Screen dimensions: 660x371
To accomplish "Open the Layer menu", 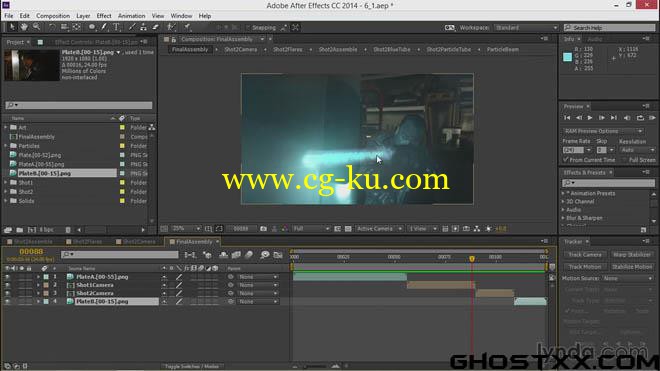I will (x=83, y=16).
